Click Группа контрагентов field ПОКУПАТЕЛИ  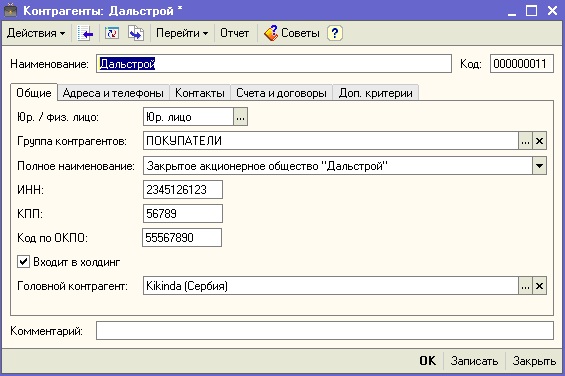pos(331,141)
